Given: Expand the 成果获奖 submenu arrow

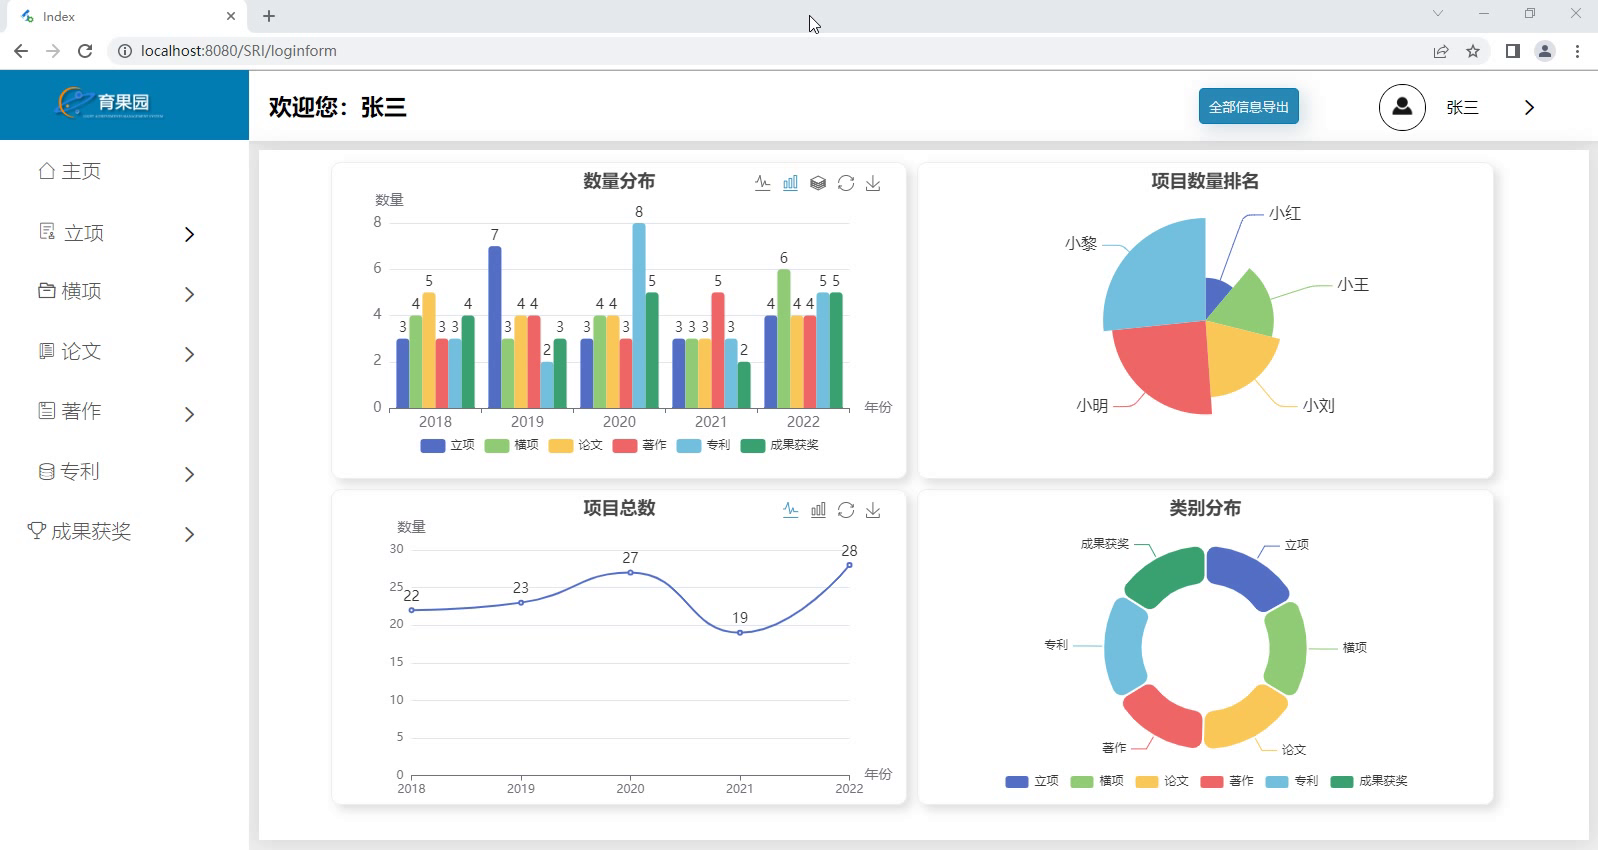Looking at the screenshot, I should point(190,534).
